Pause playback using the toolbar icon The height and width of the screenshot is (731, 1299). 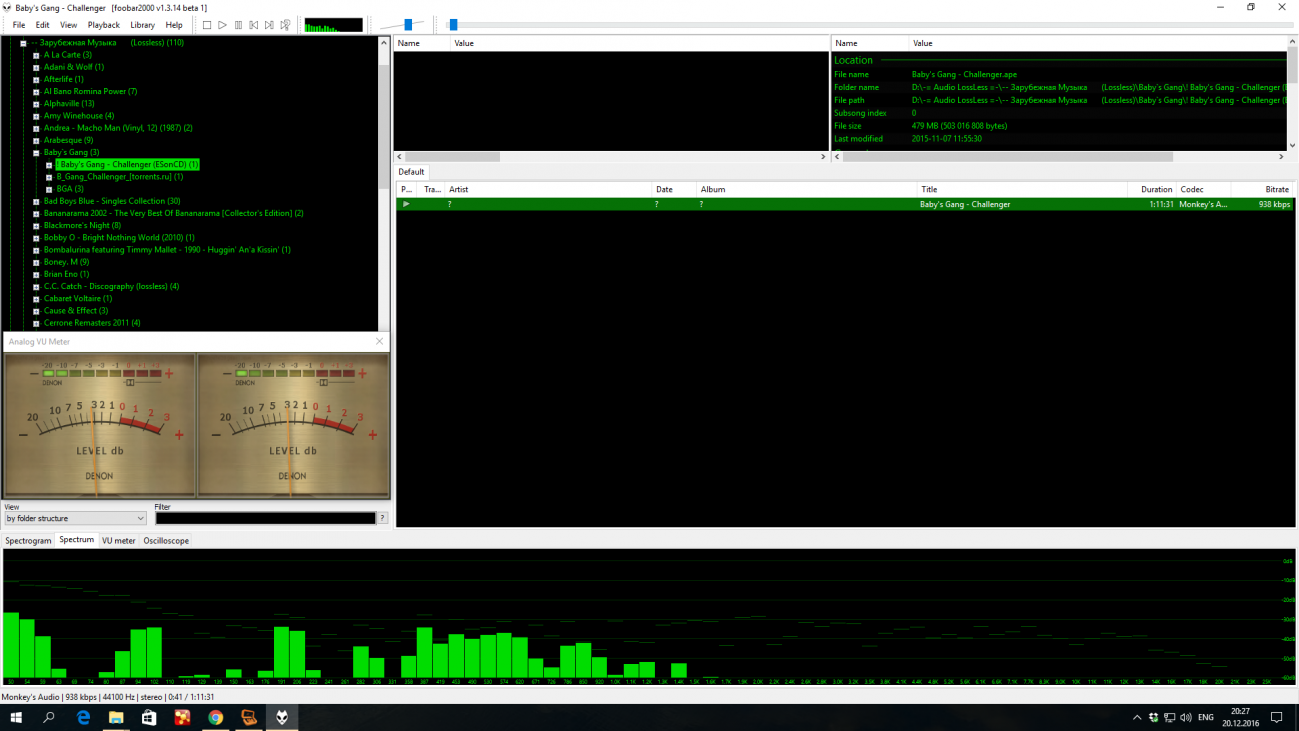[238, 25]
